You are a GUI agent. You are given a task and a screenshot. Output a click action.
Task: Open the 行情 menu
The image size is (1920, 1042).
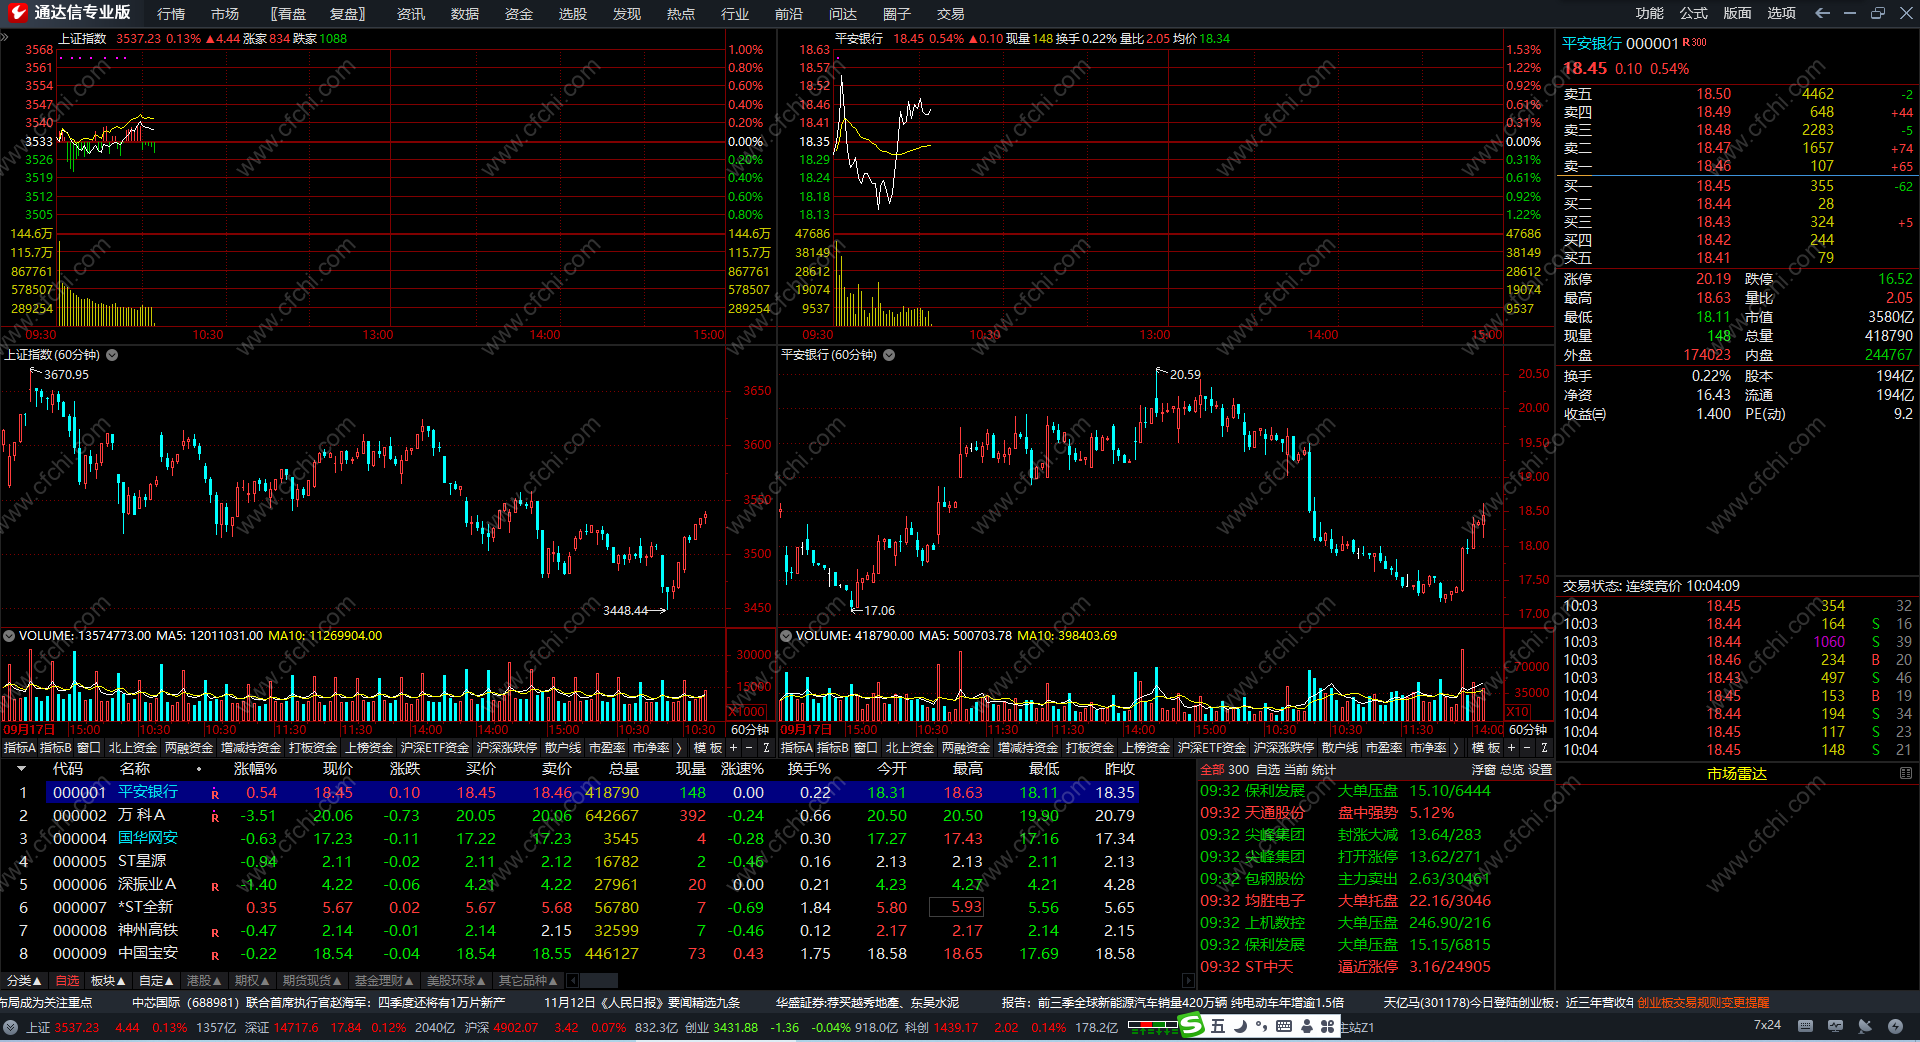171,14
